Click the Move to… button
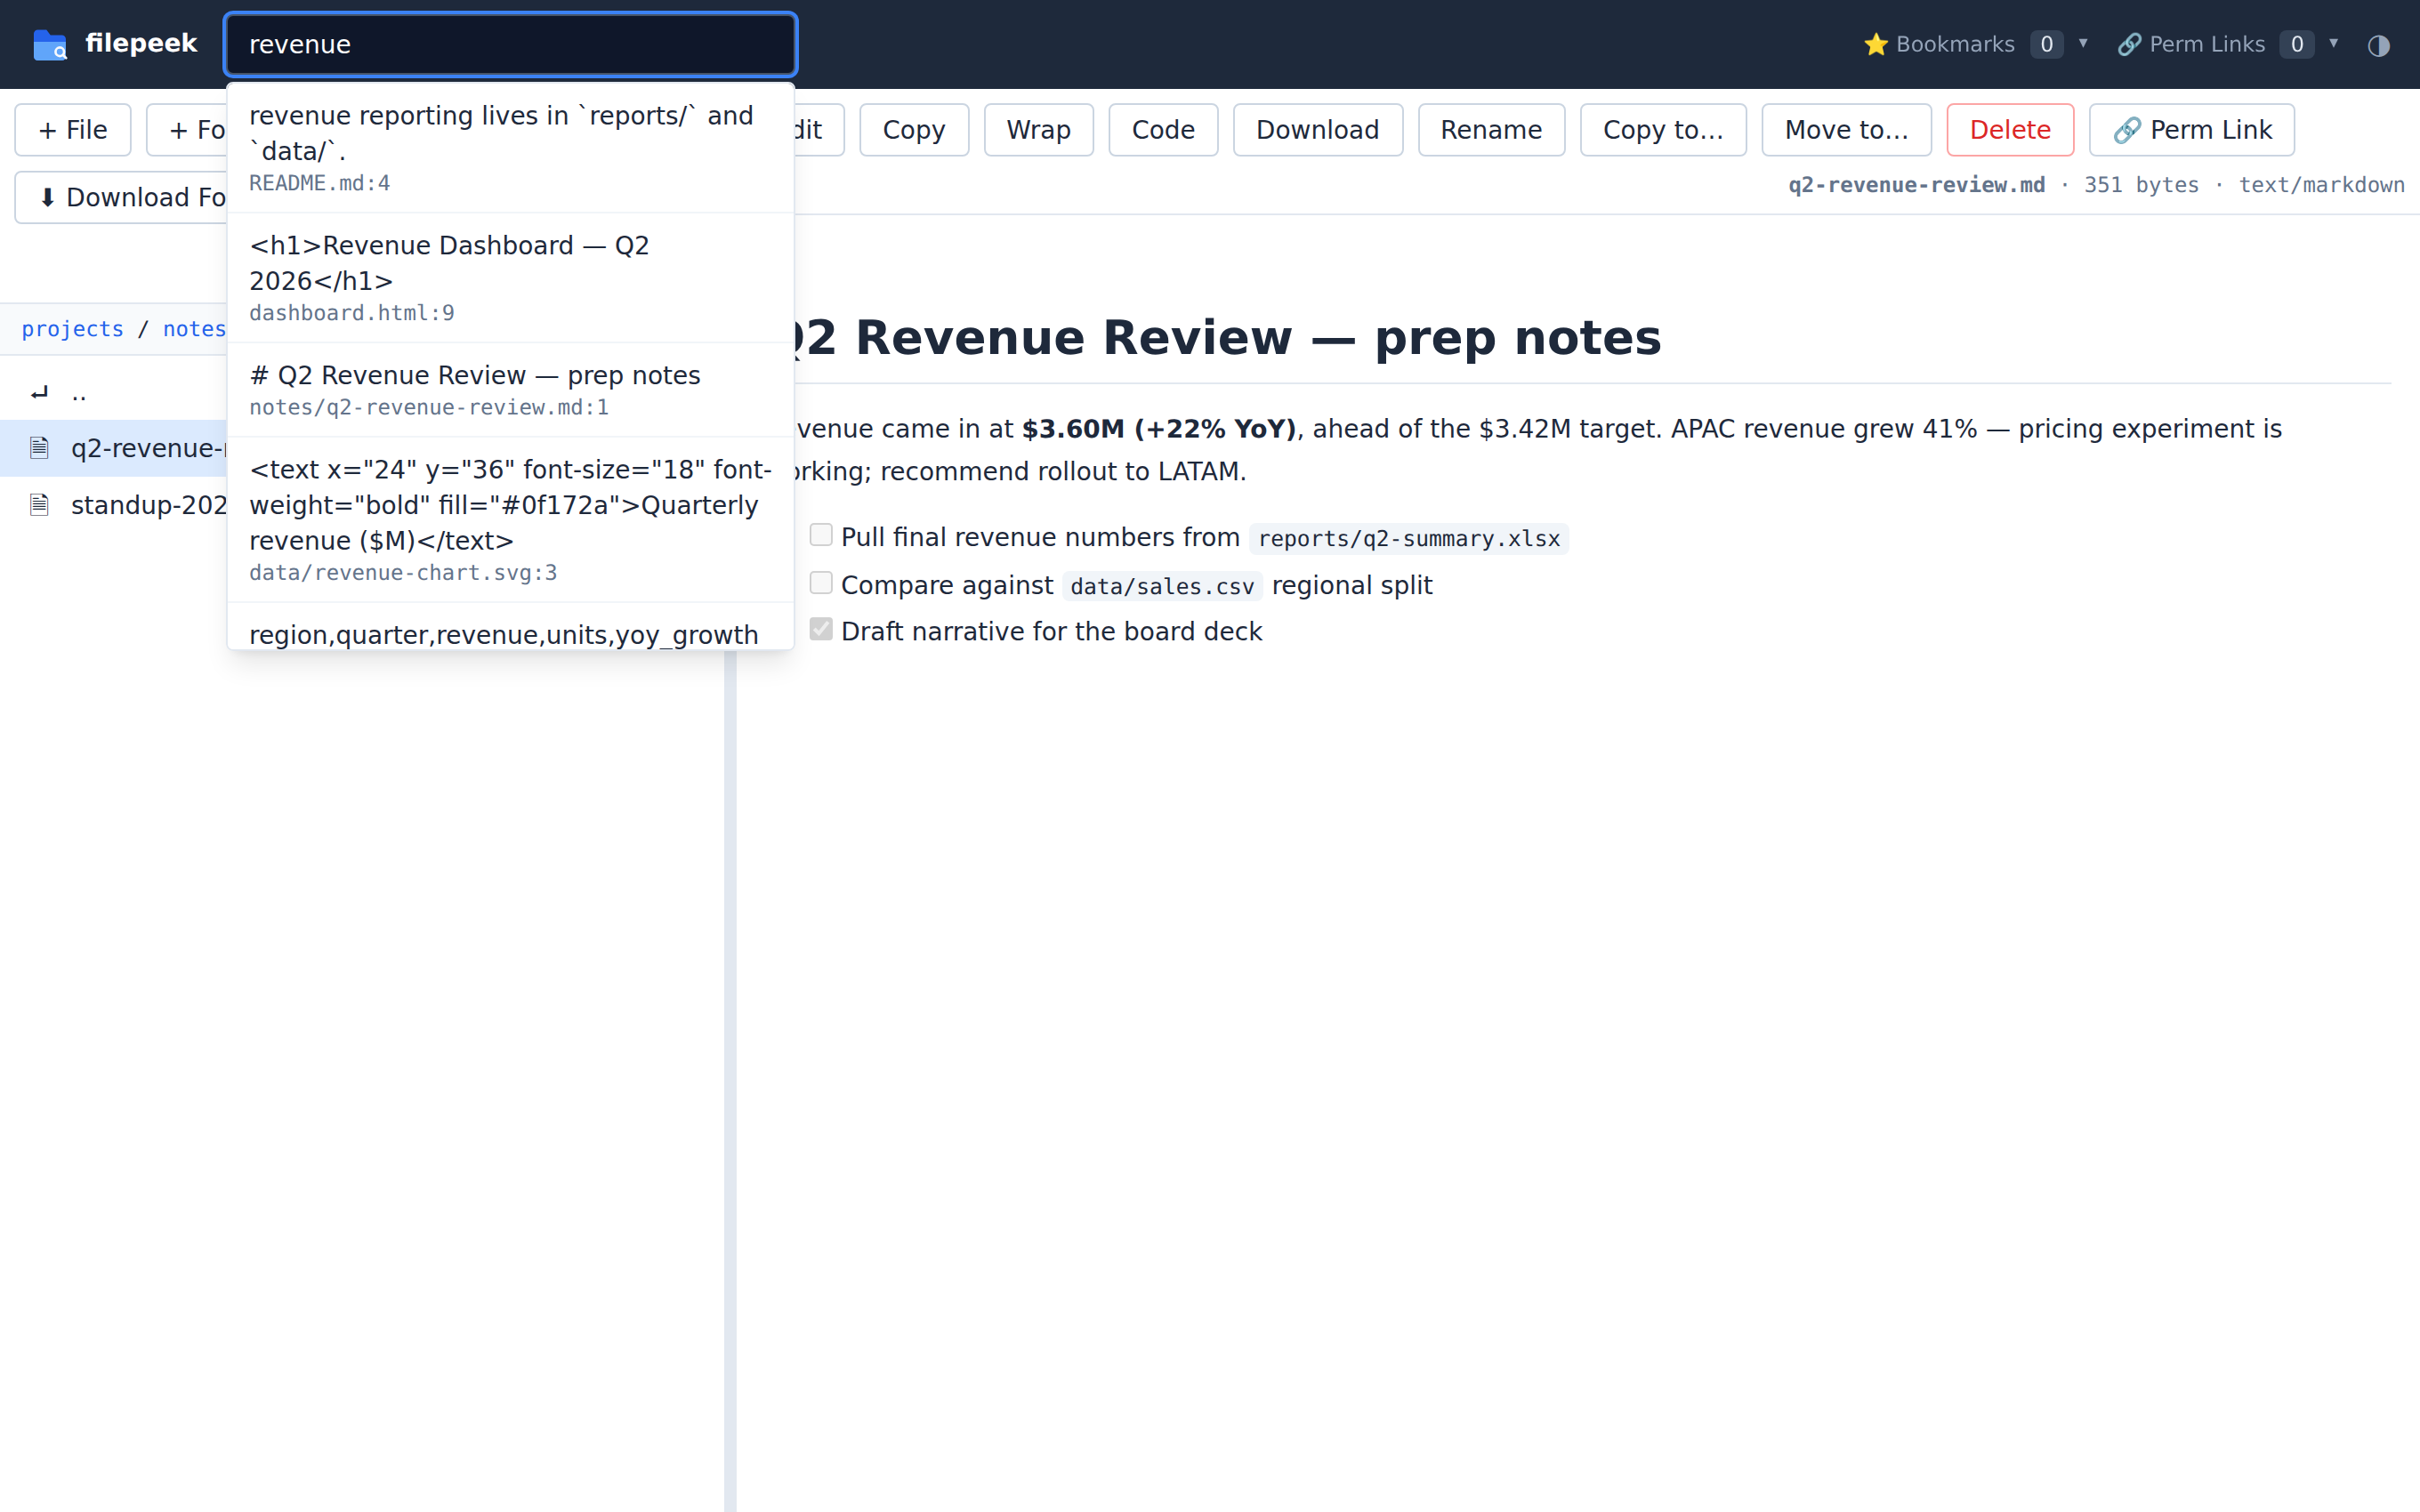Screen dimensions: 2420x1512 [1846, 130]
